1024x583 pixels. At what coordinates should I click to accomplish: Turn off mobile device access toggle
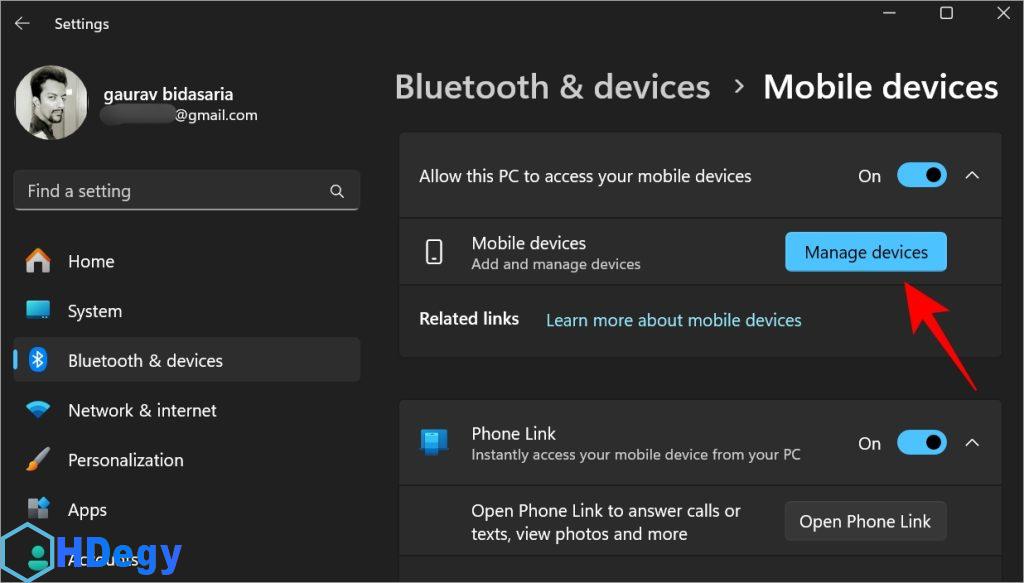tap(921, 176)
